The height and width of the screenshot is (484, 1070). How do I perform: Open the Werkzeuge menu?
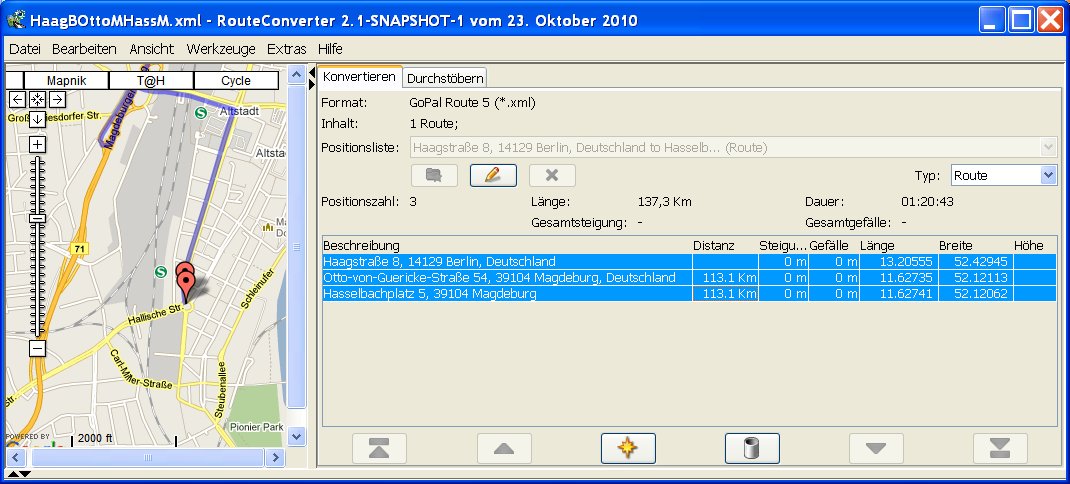click(220, 49)
